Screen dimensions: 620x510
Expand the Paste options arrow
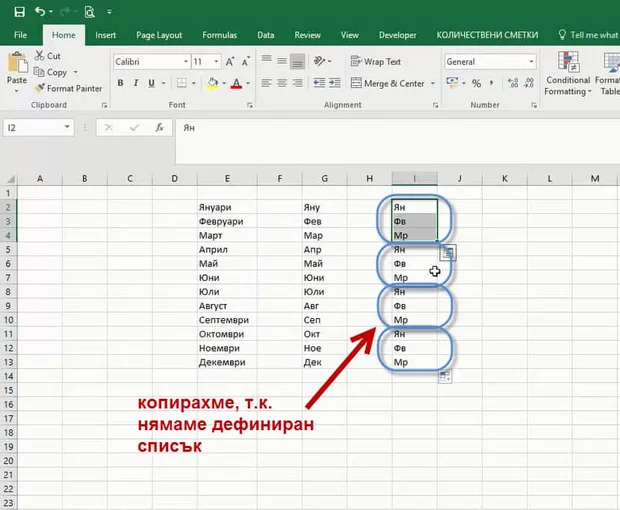pos(17,91)
